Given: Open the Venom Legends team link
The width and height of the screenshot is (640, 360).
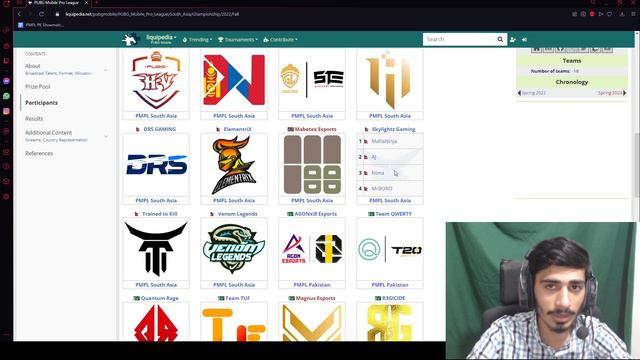Looking at the screenshot, I should pos(238,214).
